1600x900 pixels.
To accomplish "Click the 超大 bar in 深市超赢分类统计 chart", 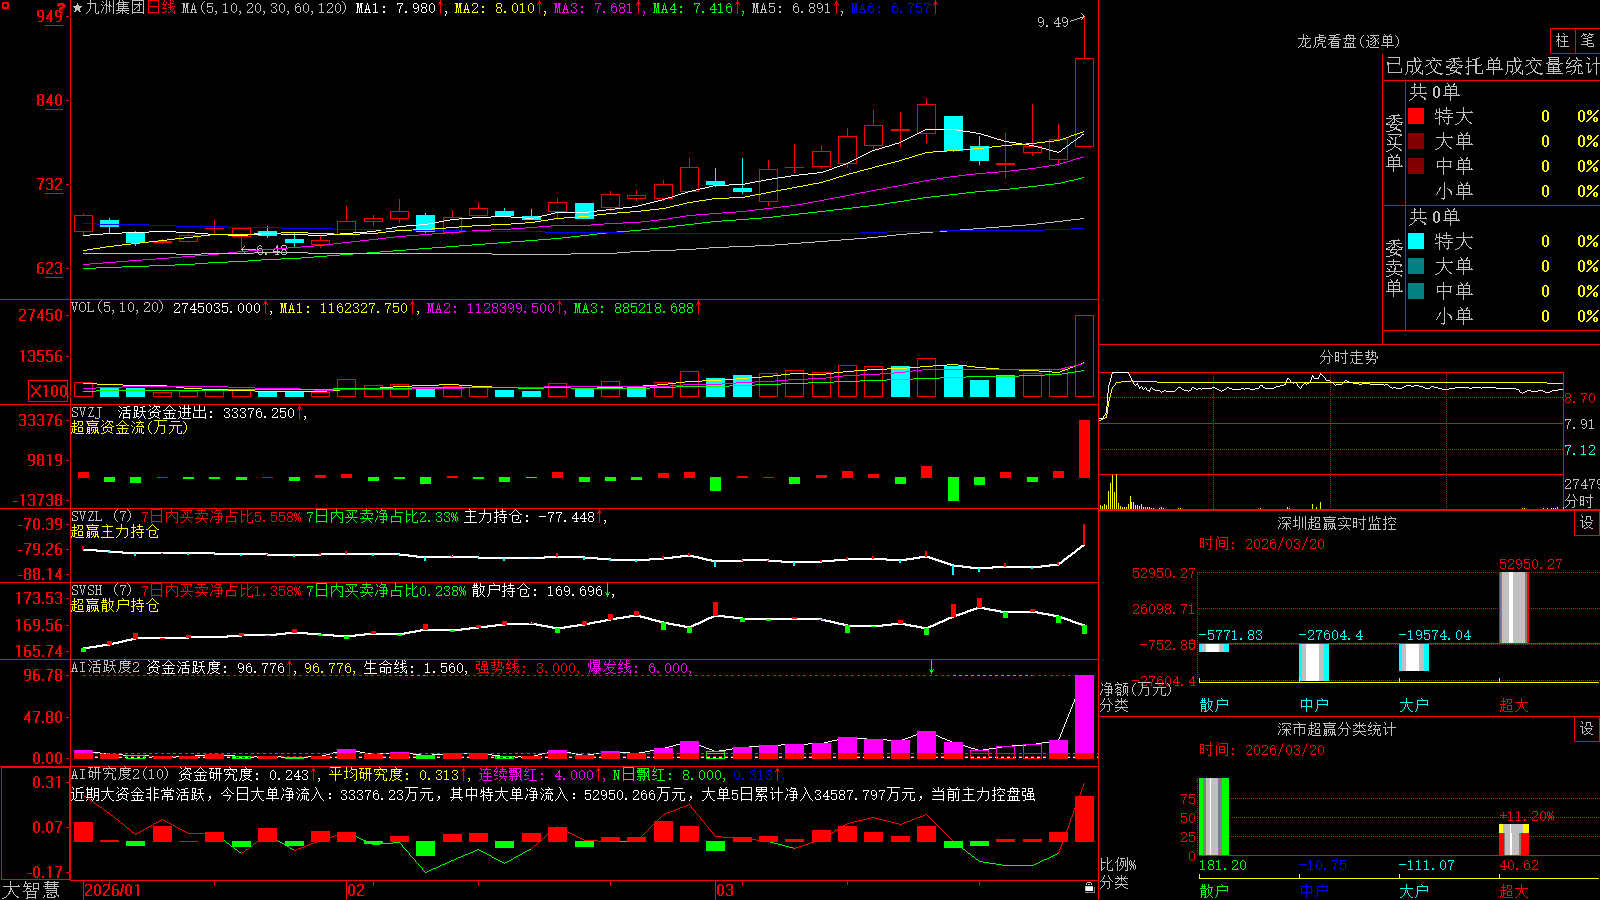I will 1514,840.
